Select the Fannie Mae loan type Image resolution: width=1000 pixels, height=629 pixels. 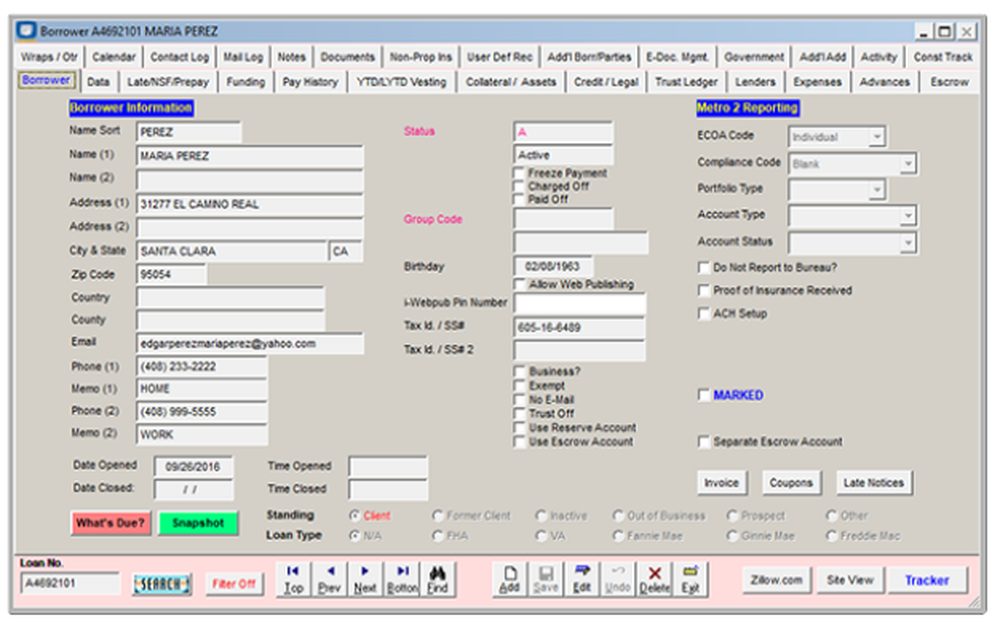click(x=618, y=536)
